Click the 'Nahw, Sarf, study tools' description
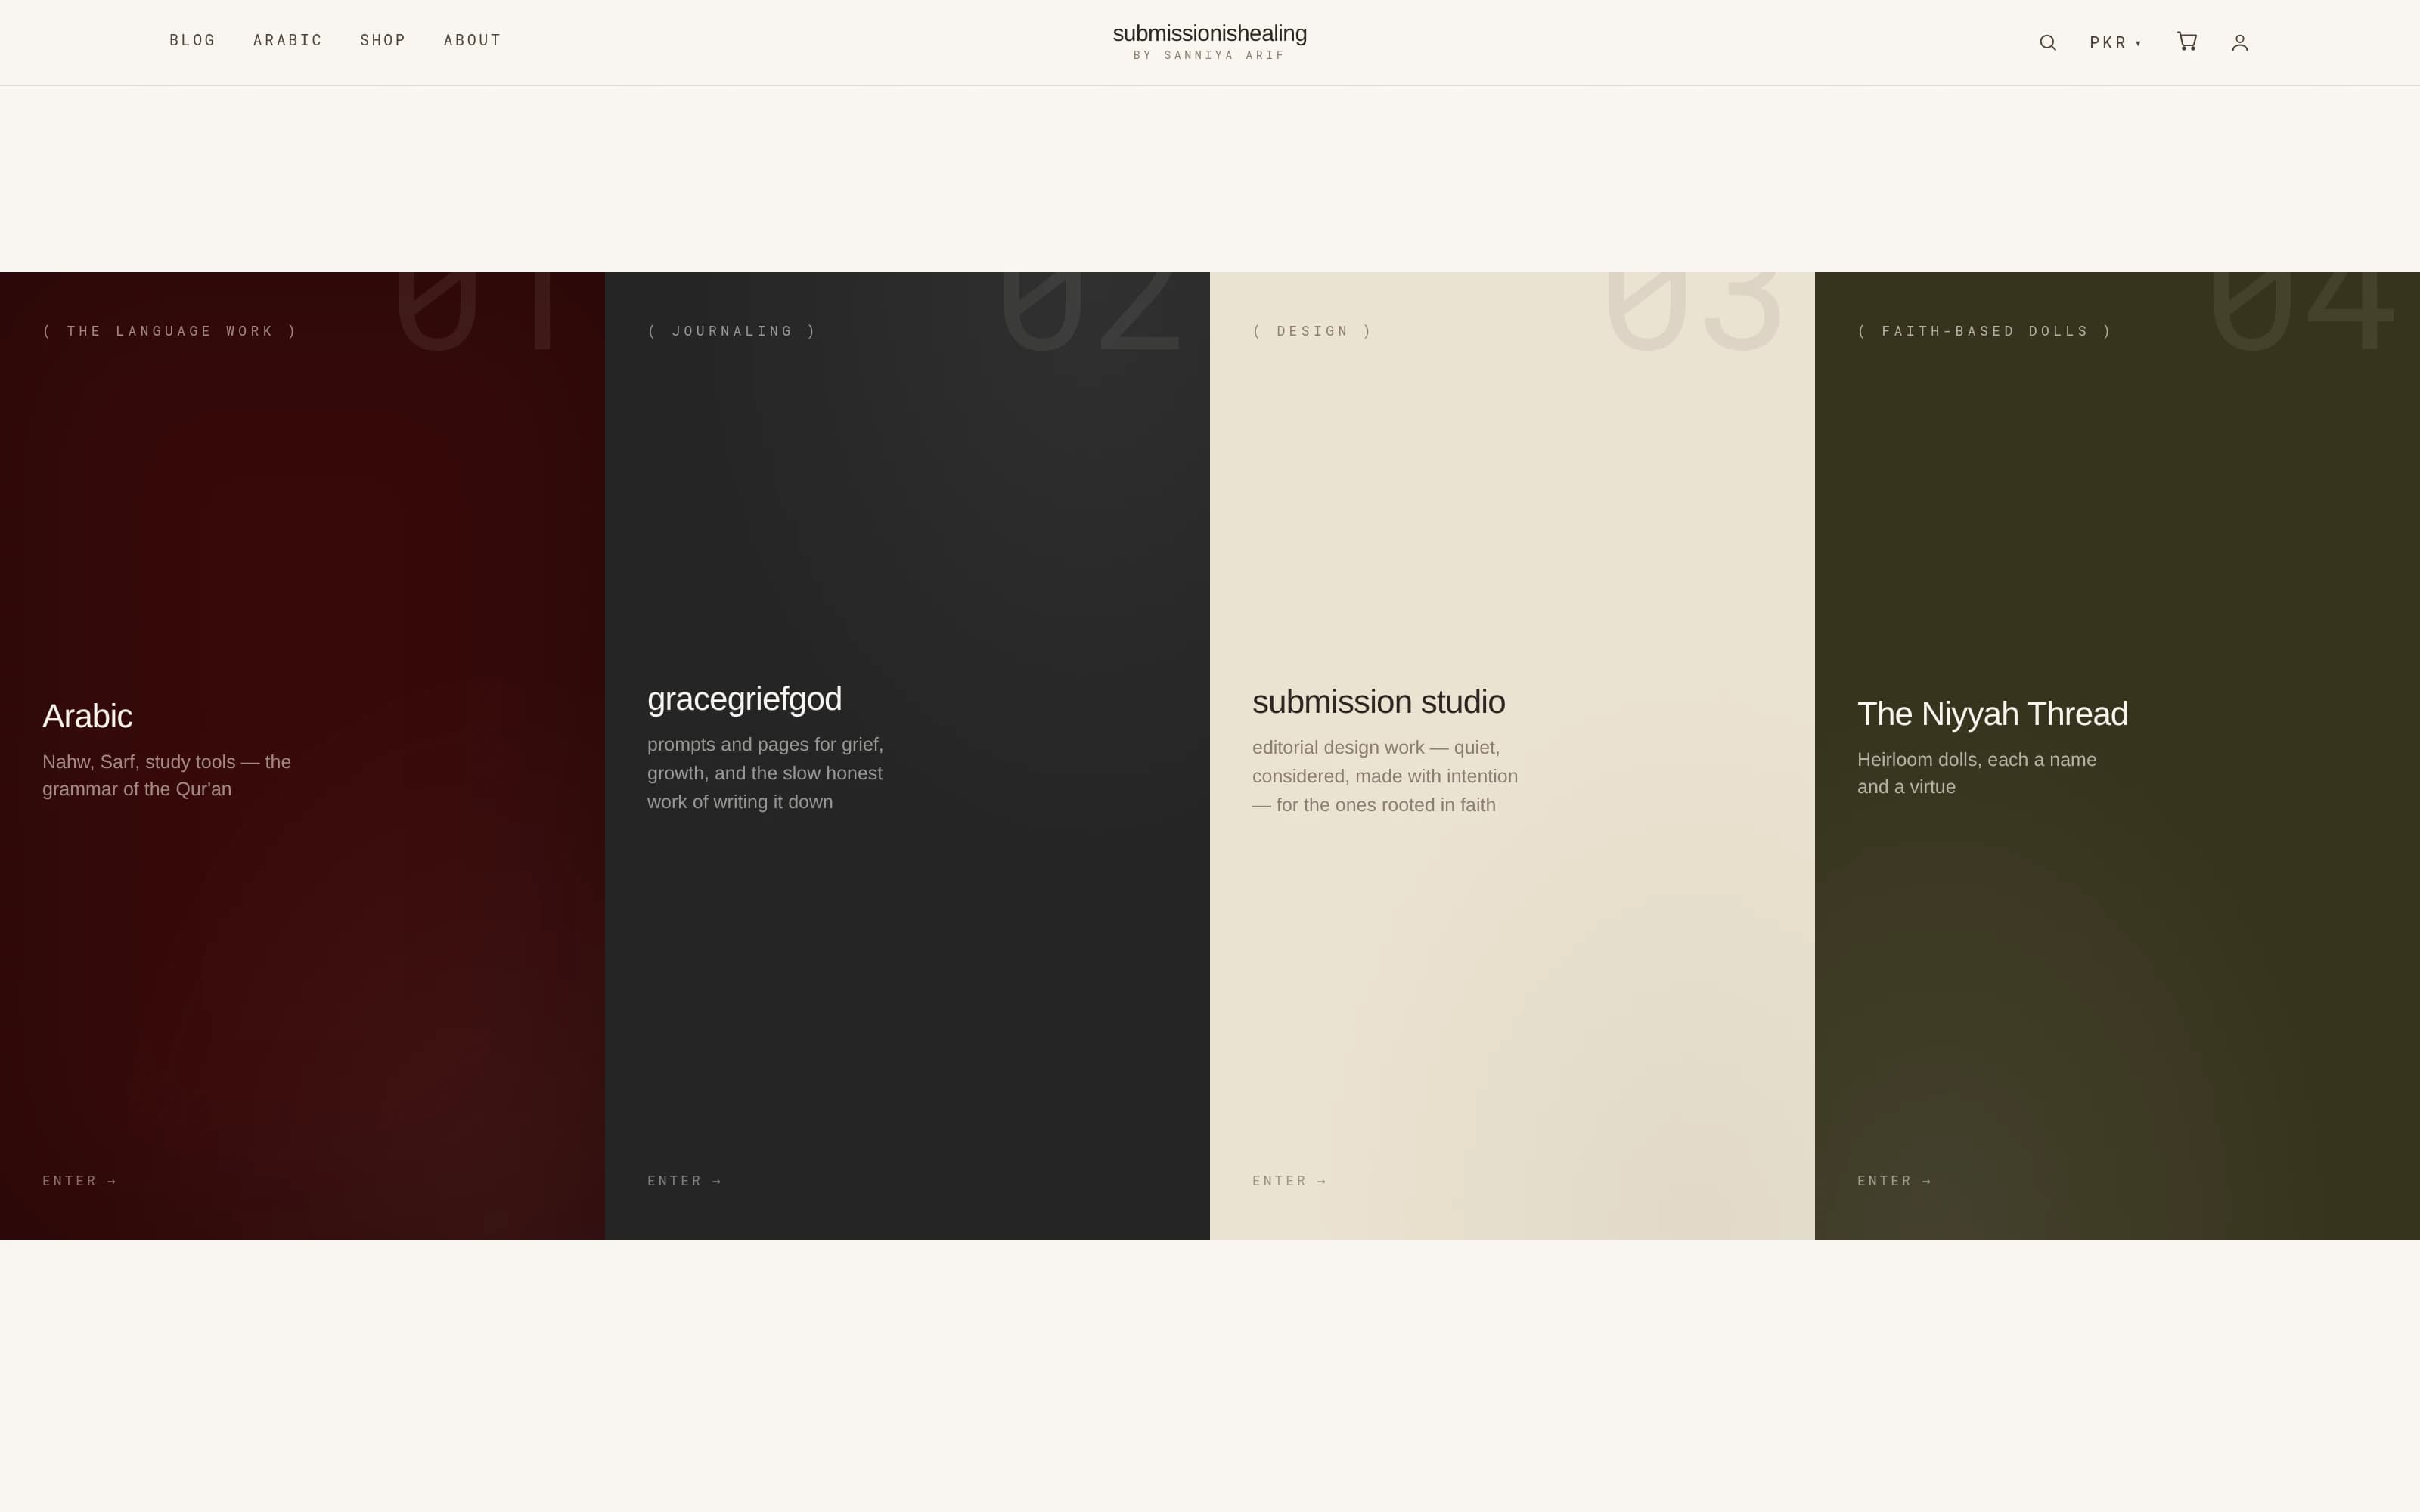 [x=167, y=775]
